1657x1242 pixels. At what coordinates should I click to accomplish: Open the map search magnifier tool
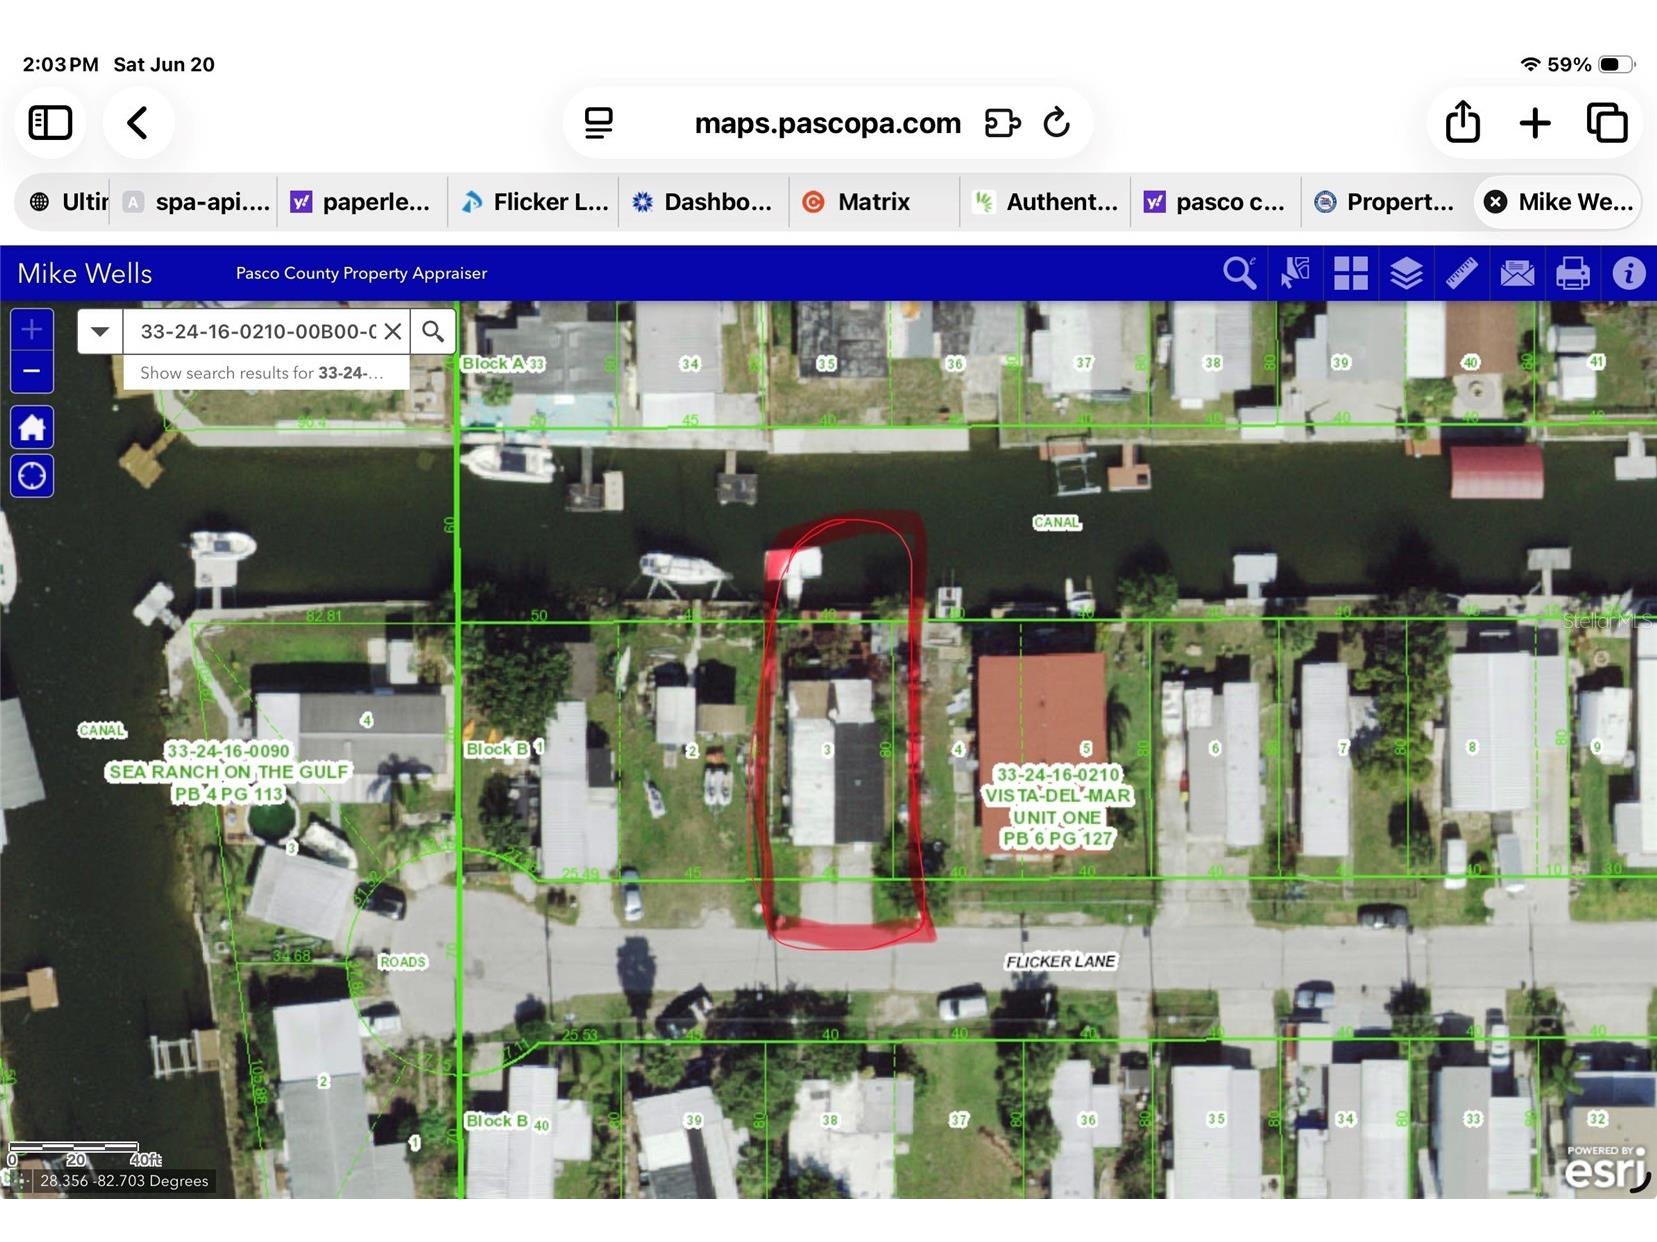pyautogui.click(x=1240, y=273)
